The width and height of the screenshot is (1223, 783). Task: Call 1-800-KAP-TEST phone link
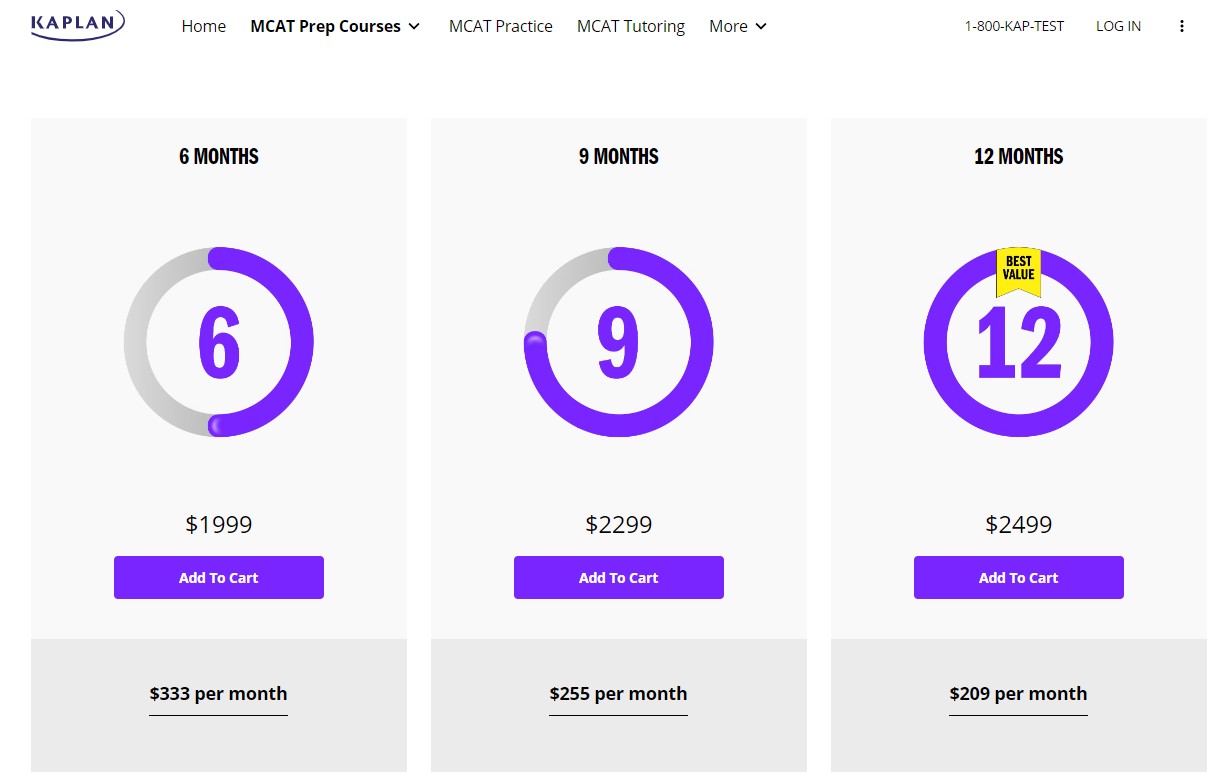point(1014,26)
